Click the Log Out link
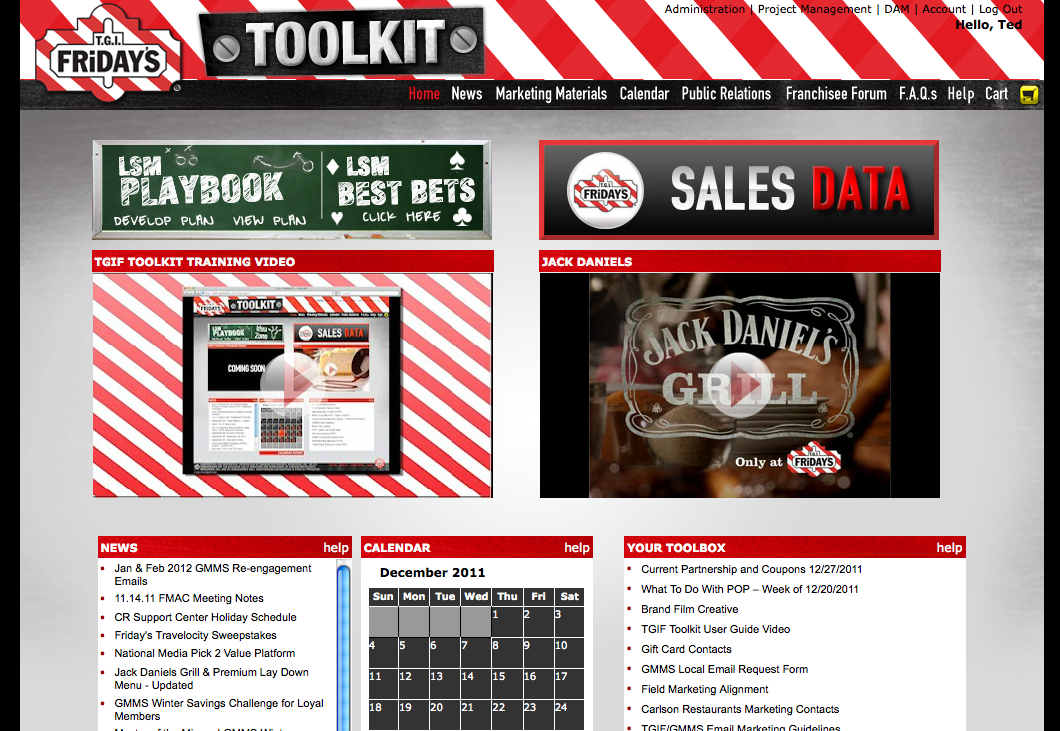This screenshot has width=1060, height=731. tap(1000, 9)
